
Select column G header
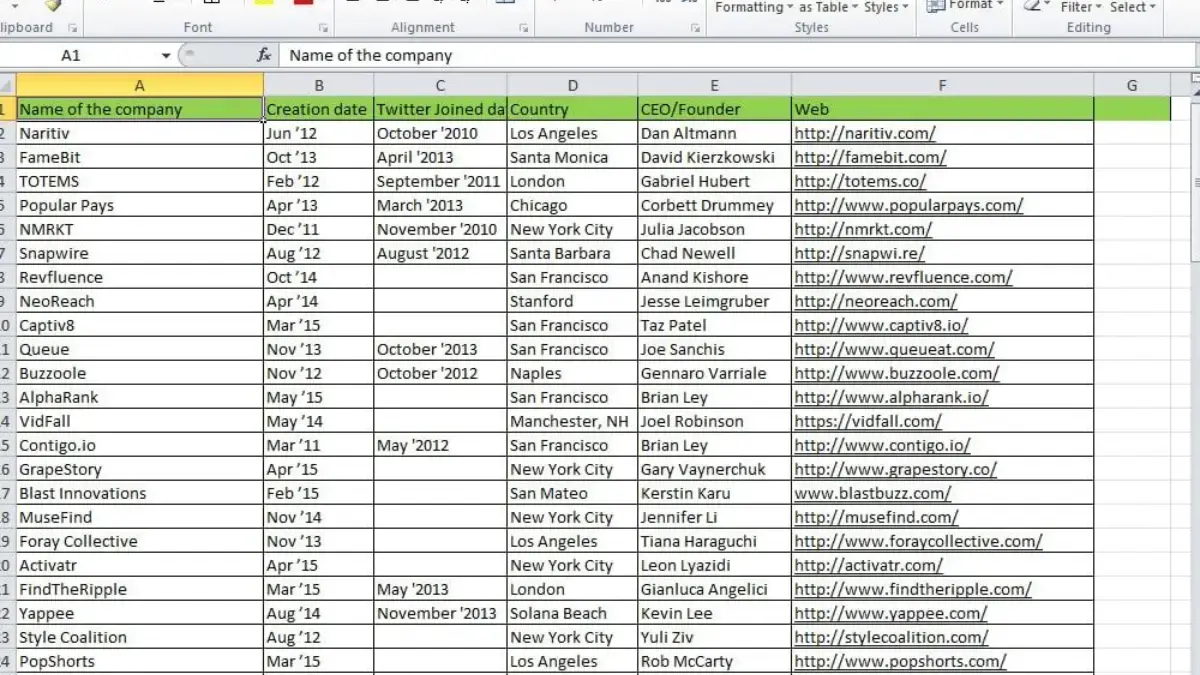pos(1132,85)
